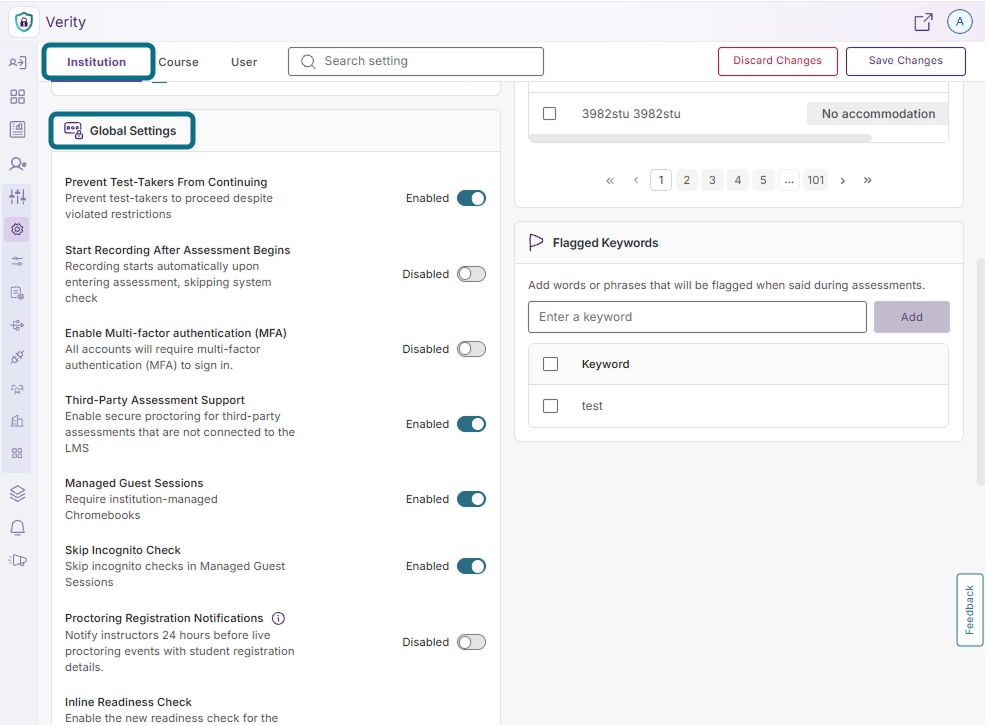Select page 1 in pagination
The image size is (989, 725).
coord(661,180)
